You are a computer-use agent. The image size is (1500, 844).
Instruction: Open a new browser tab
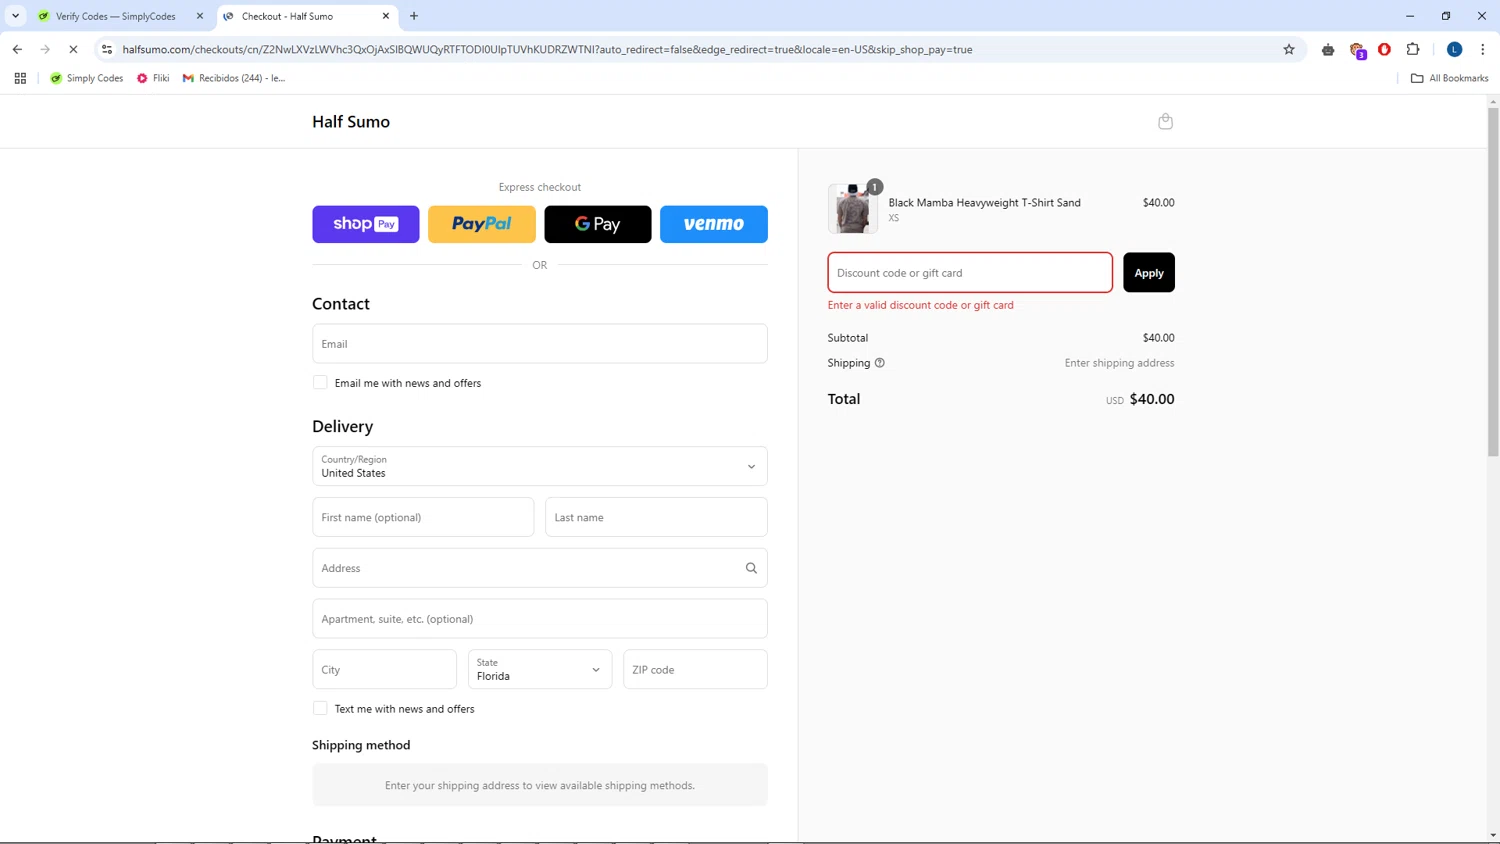tap(414, 16)
